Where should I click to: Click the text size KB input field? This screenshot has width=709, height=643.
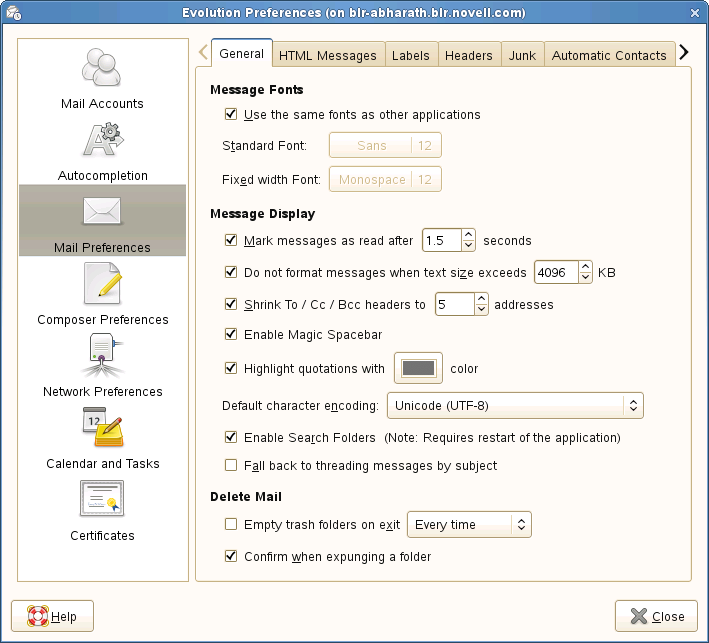pos(555,272)
